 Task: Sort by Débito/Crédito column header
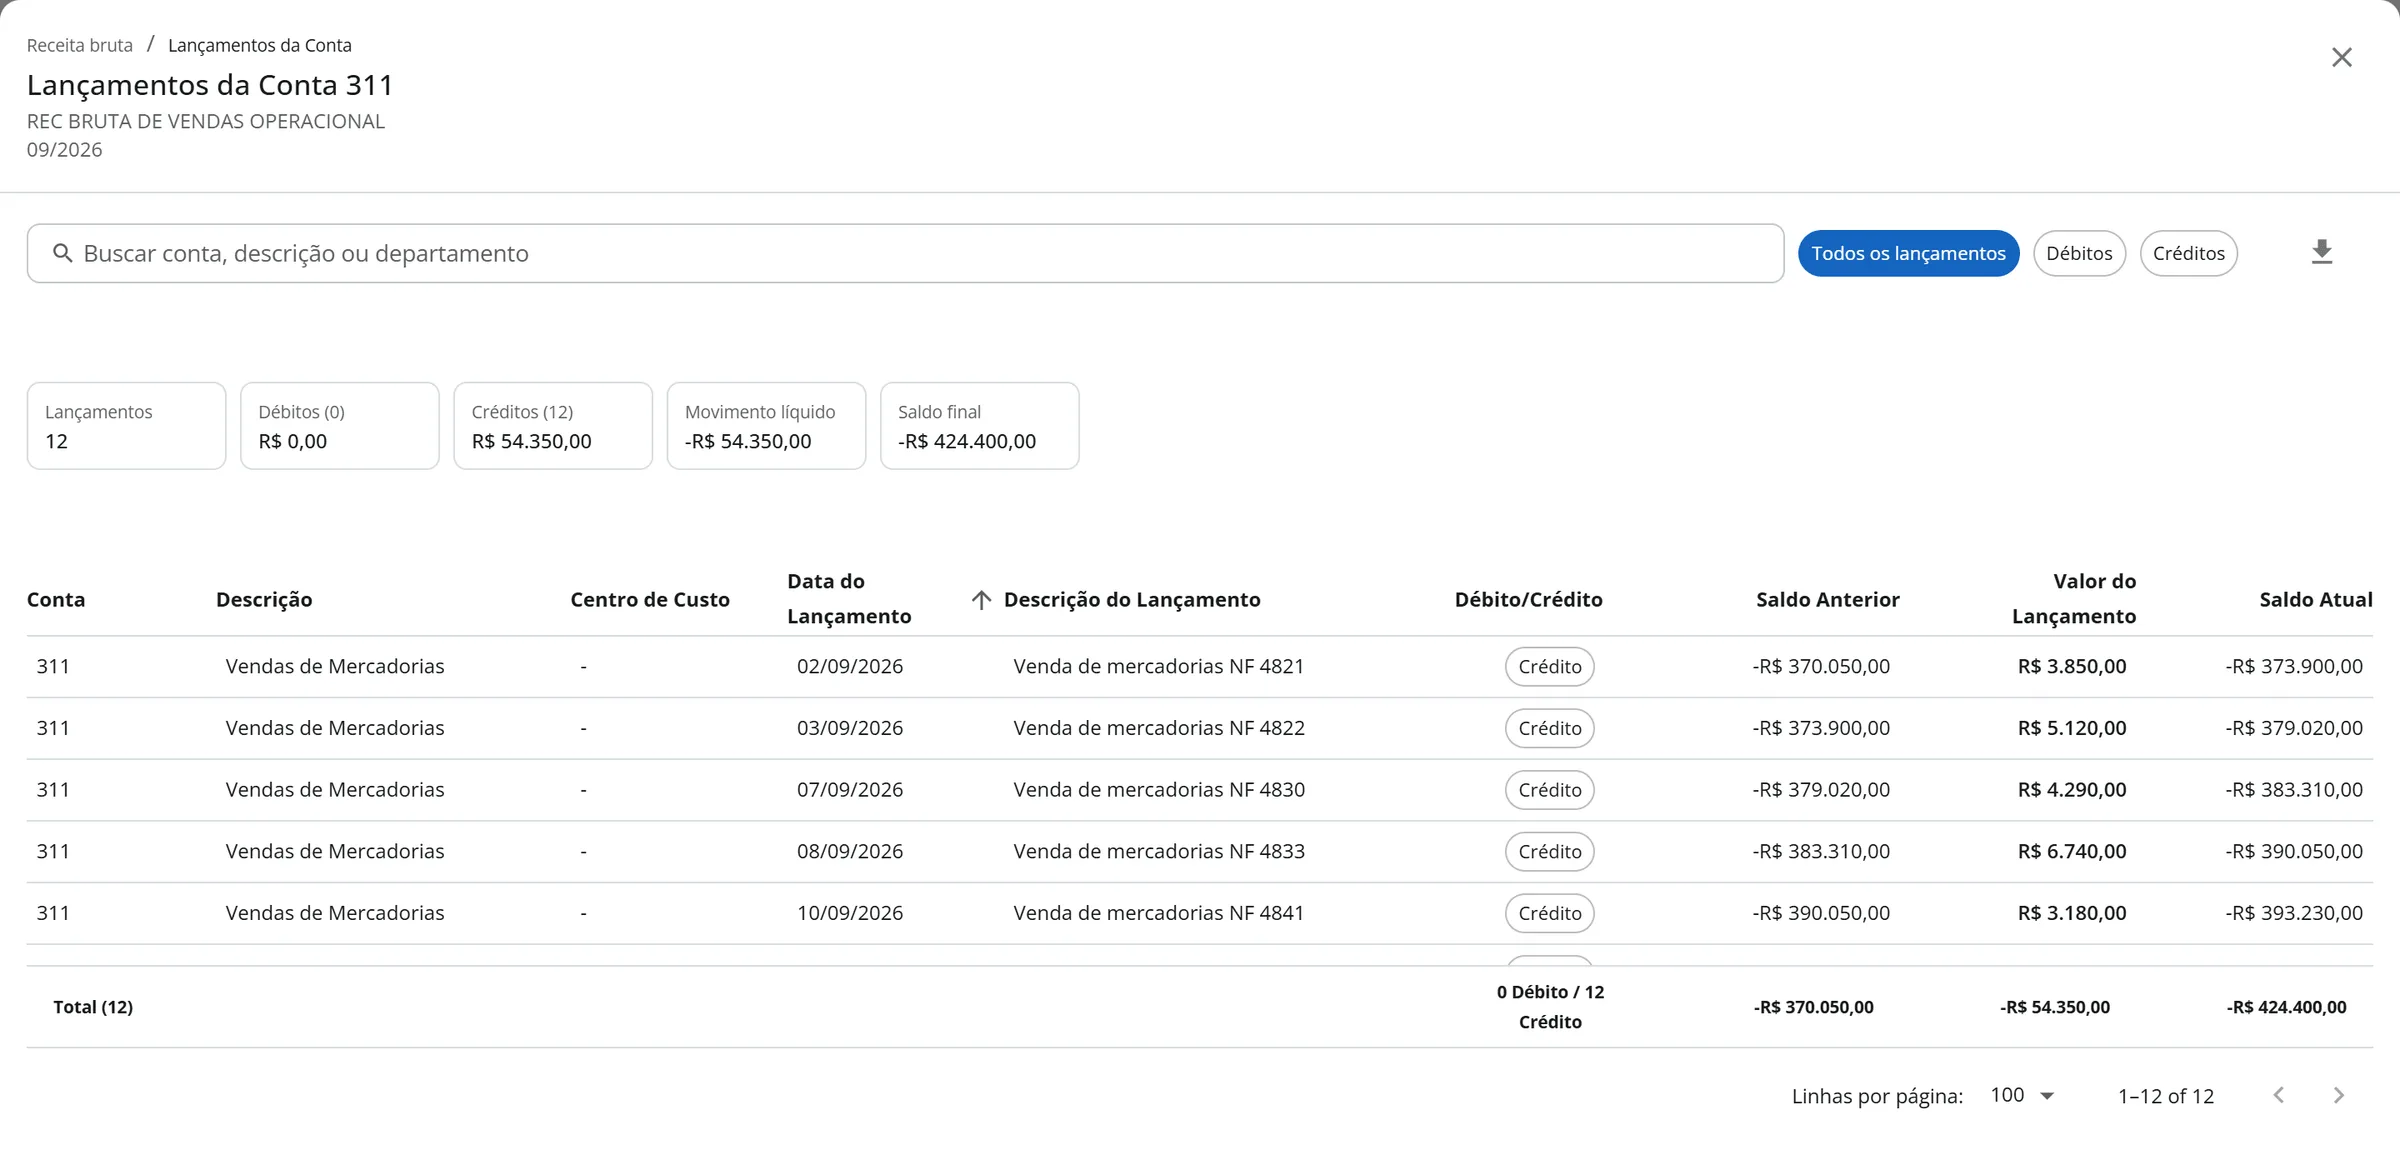(x=1528, y=599)
